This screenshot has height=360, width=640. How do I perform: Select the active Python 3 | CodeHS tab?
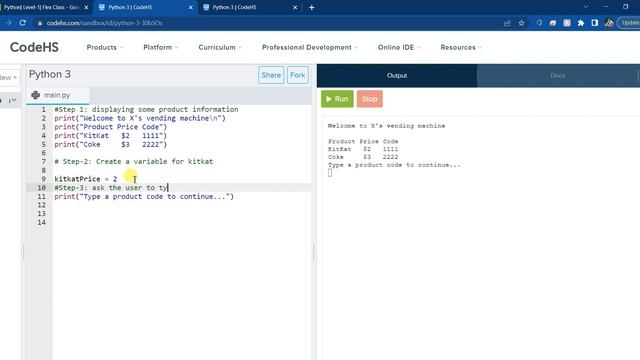(x=145, y=7)
